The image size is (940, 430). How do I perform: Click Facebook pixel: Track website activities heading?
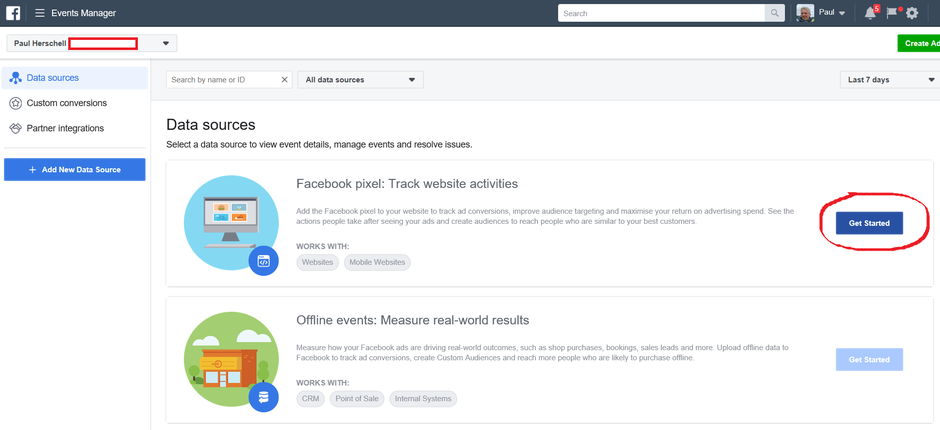[407, 184]
